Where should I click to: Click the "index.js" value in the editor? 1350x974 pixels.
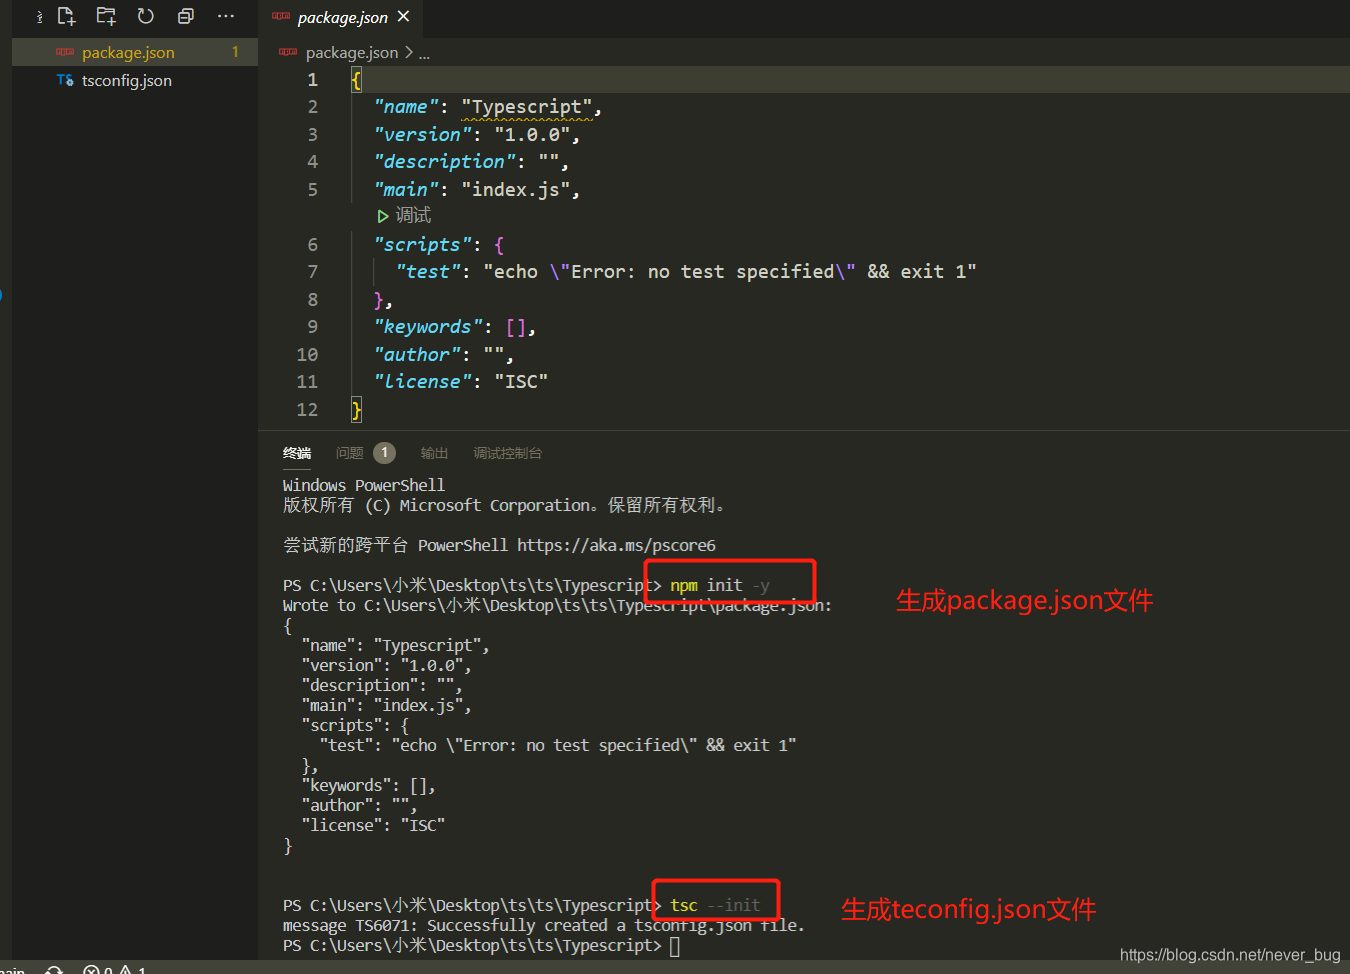coord(516,190)
